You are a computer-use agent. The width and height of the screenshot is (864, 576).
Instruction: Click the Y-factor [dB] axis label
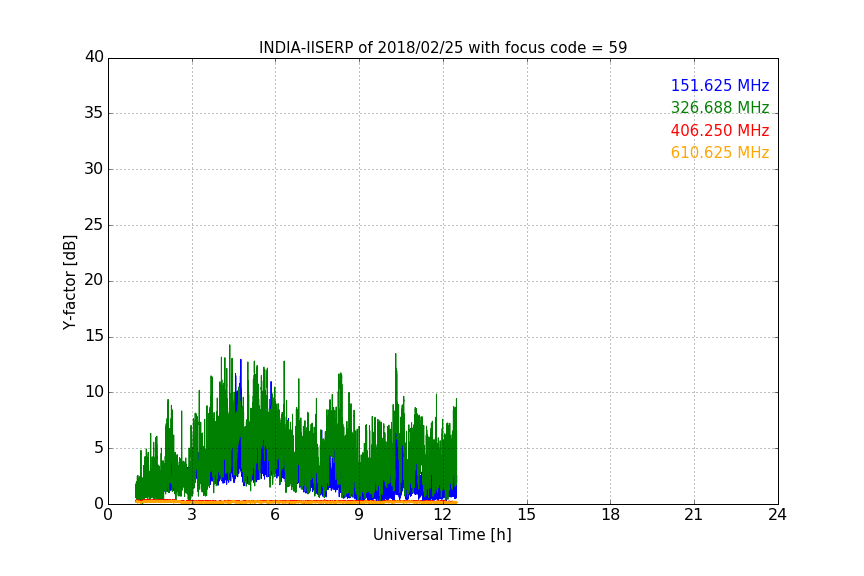(70, 282)
